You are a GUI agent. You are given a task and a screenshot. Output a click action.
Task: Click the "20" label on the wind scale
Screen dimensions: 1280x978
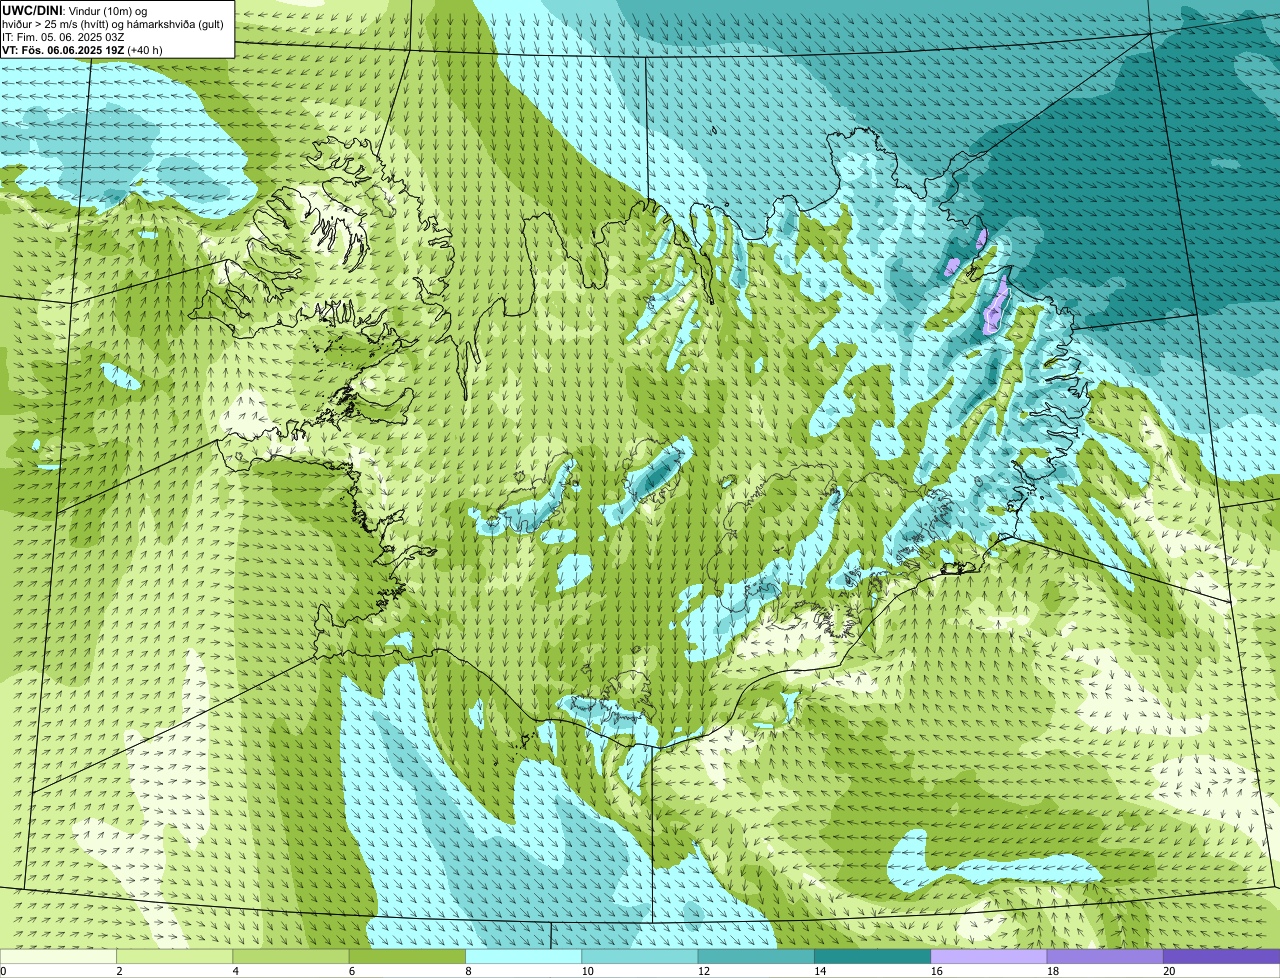pos(1169,971)
